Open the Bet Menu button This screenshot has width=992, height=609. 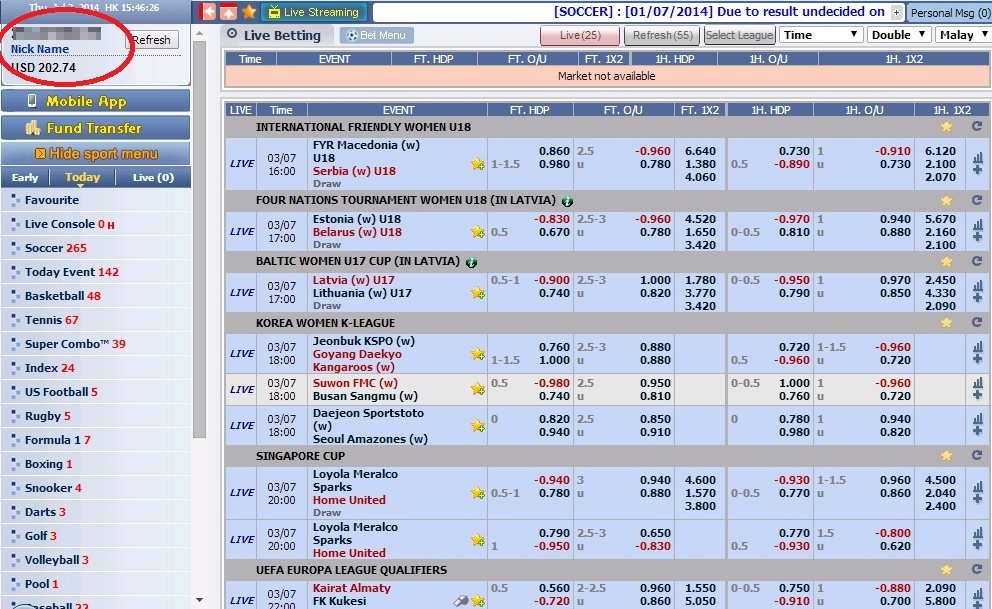point(376,35)
